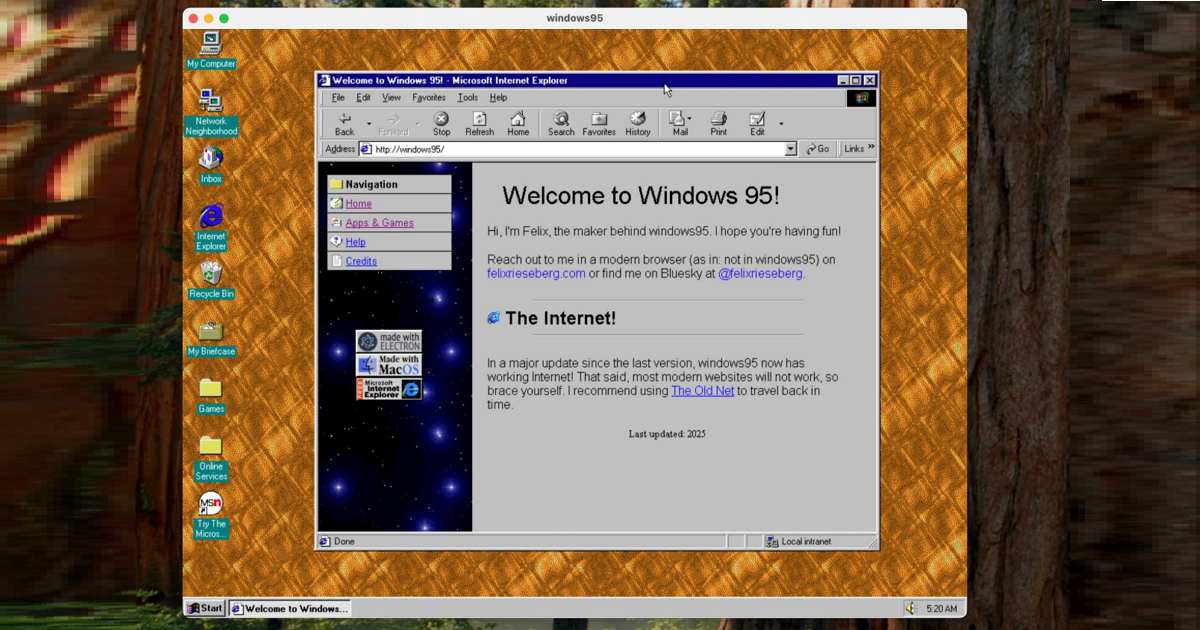Open the @felixrieseberg Bluesky link
The height and width of the screenshot is (630, 1200).
click(760, 273)
